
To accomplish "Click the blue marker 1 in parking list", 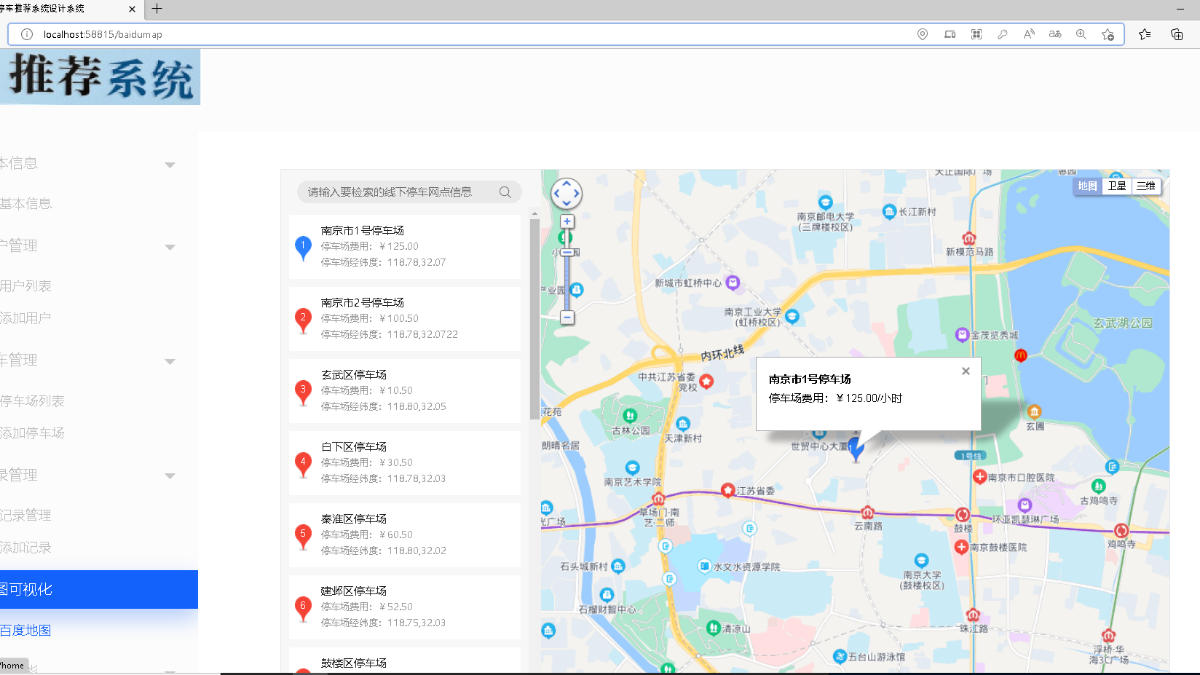I will (304, 248).
